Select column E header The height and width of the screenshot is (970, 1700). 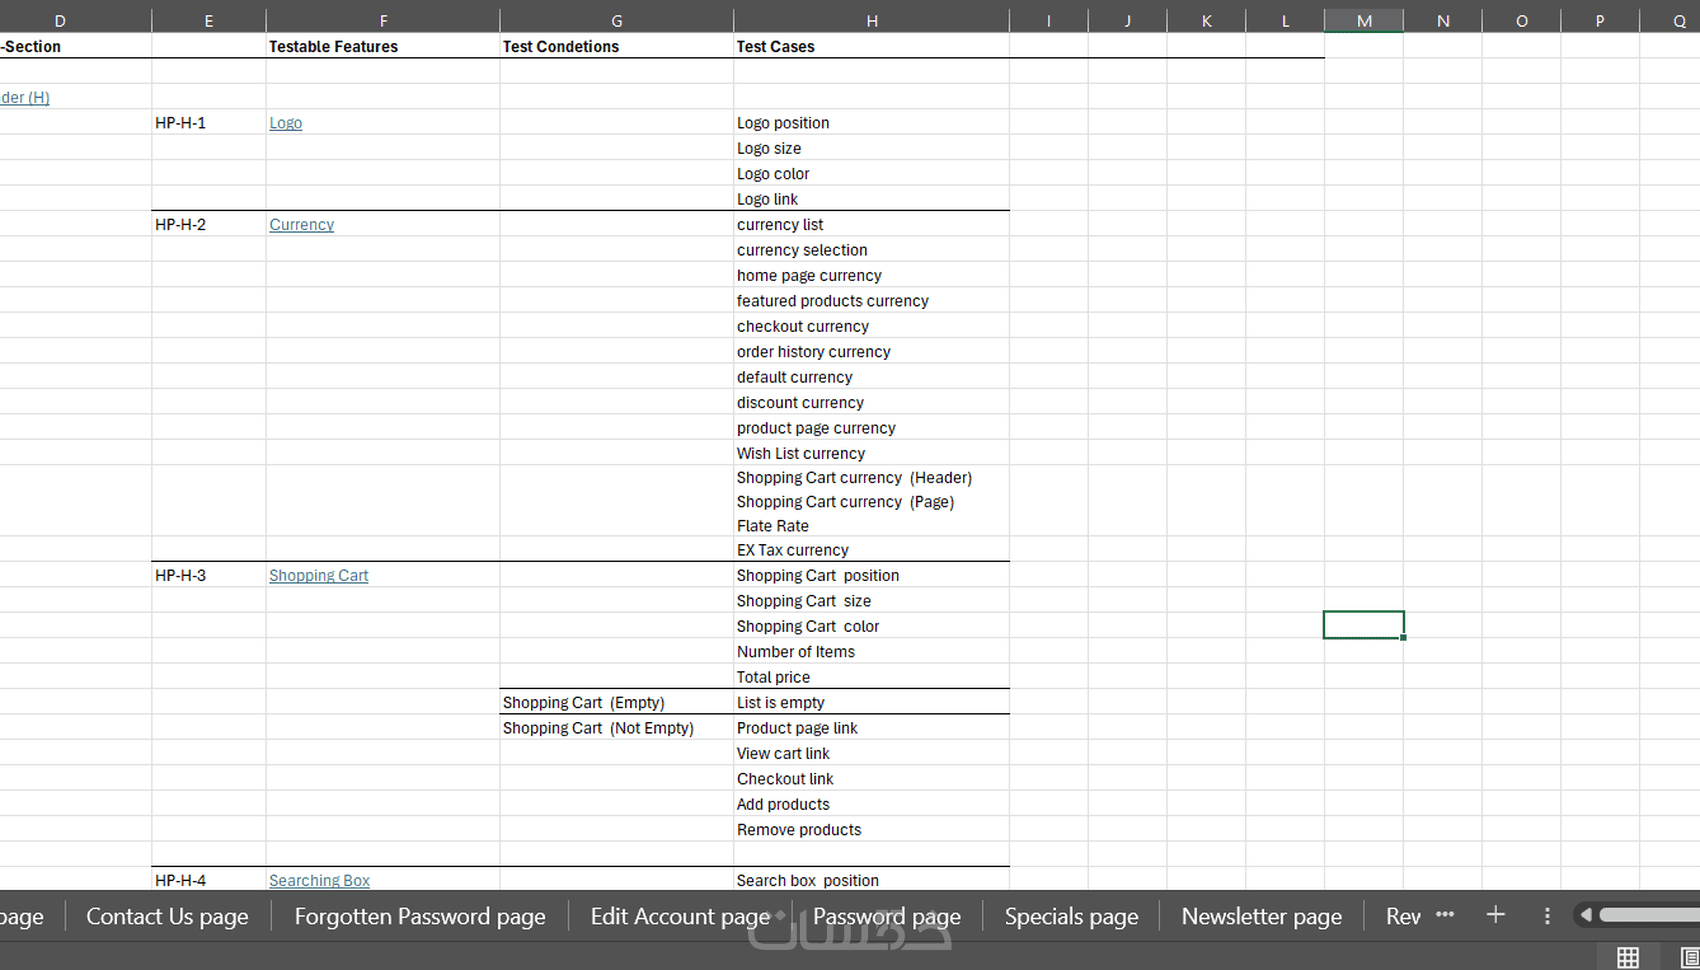(x=209, y=21)
